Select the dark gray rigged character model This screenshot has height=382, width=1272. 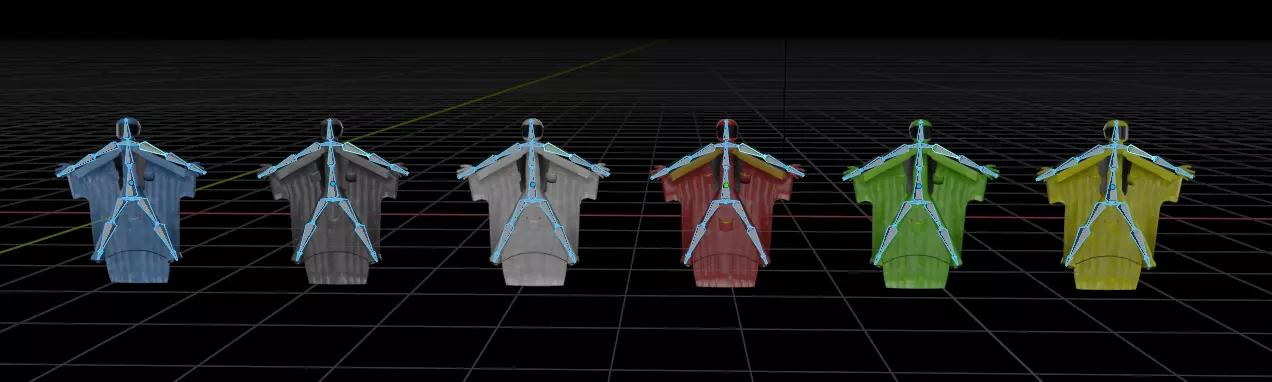tap(333, 202)
